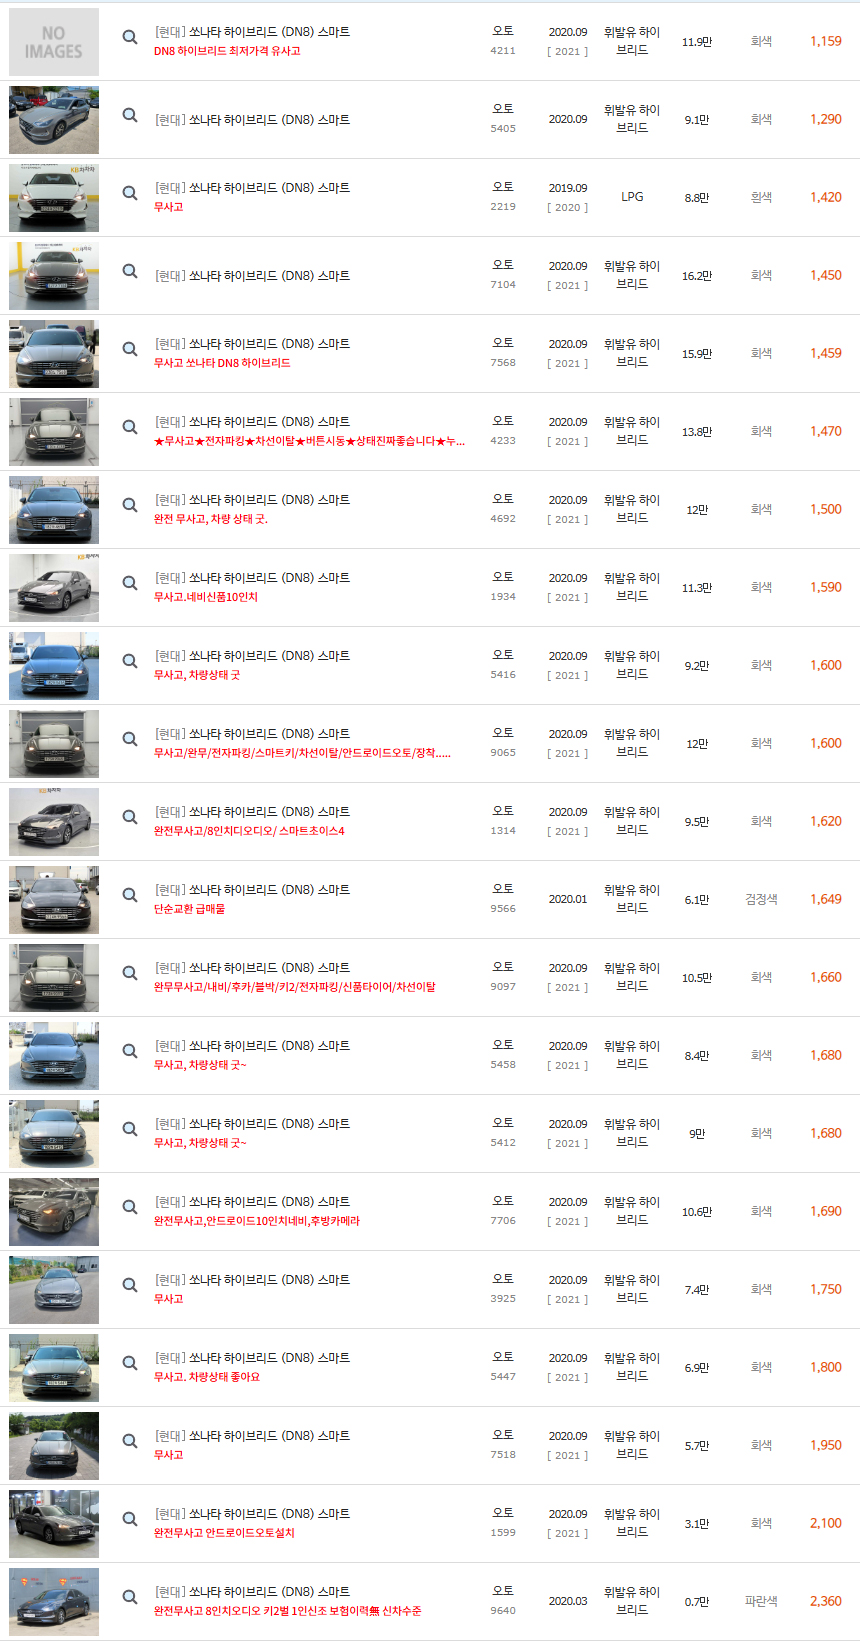Viewport: 860px width, 1645px height.
Task: Click magnifier icon for car number 5412
Action: point(130,1129)
